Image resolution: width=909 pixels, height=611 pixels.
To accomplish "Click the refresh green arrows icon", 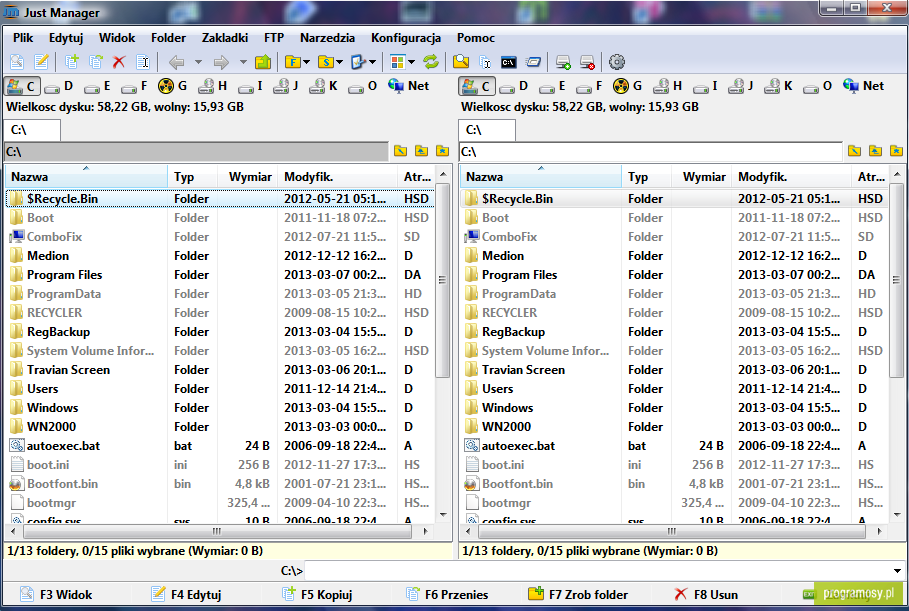I will 431,61.
